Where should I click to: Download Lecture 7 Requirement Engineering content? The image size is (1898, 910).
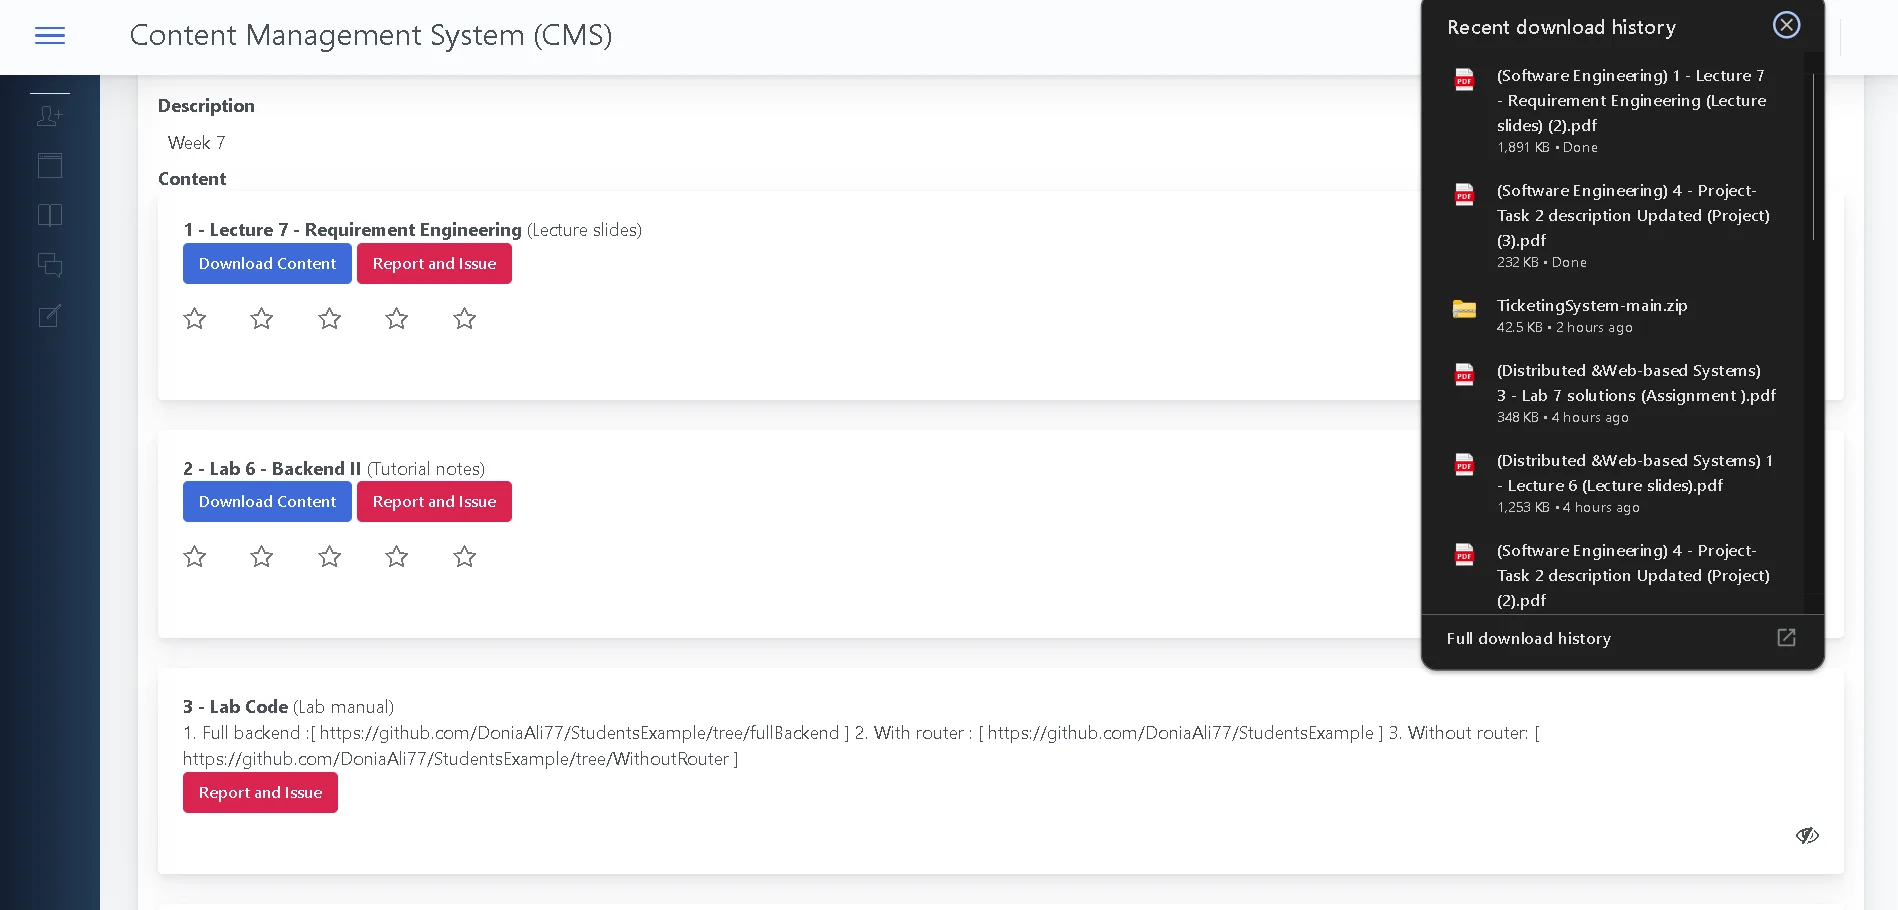267,264
